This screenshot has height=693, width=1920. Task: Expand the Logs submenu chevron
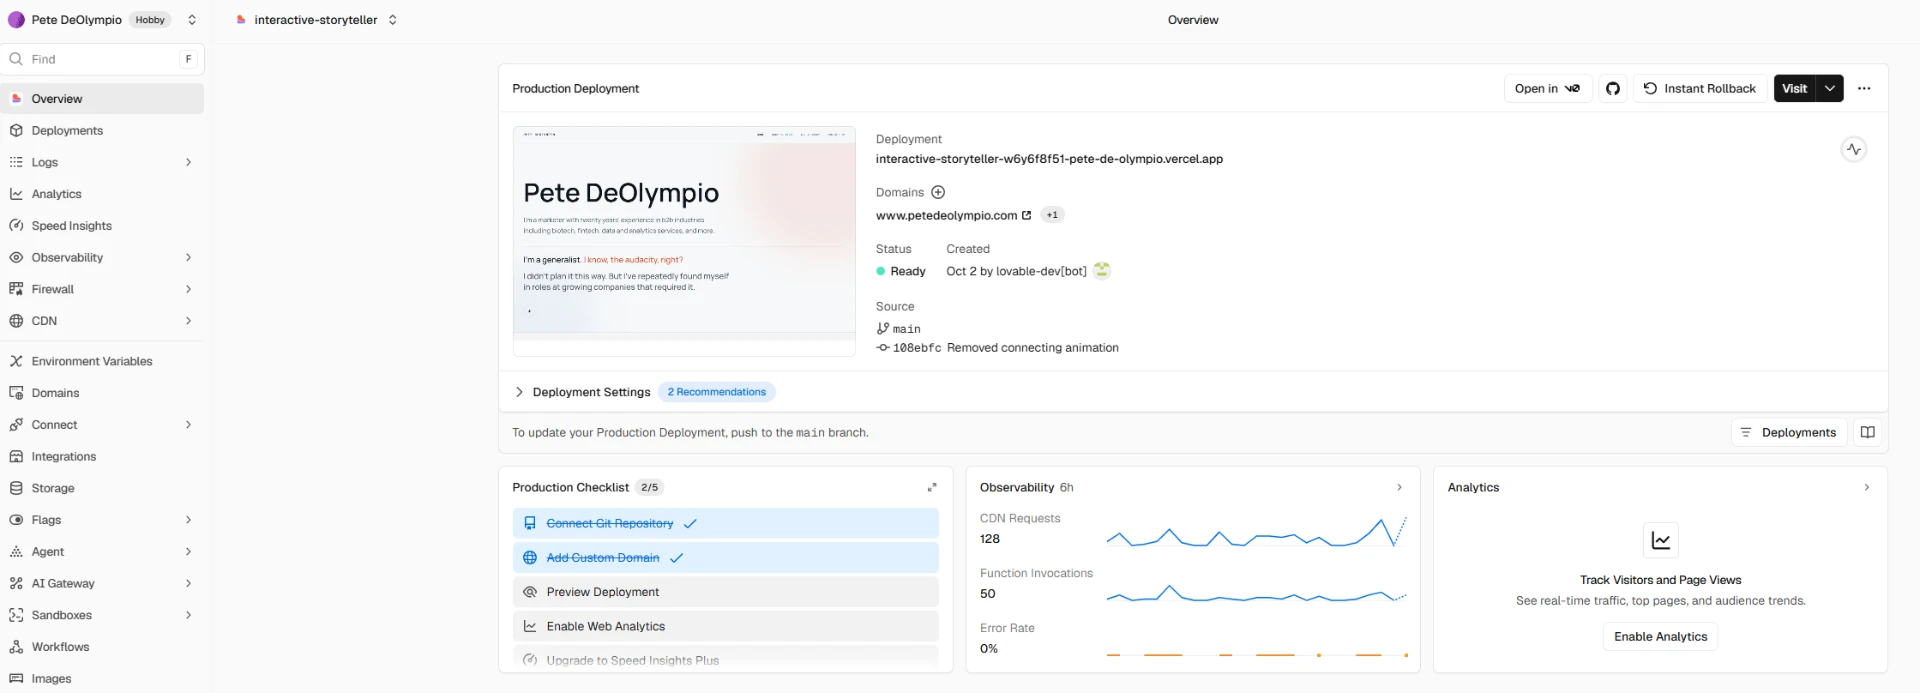[188, 162]
